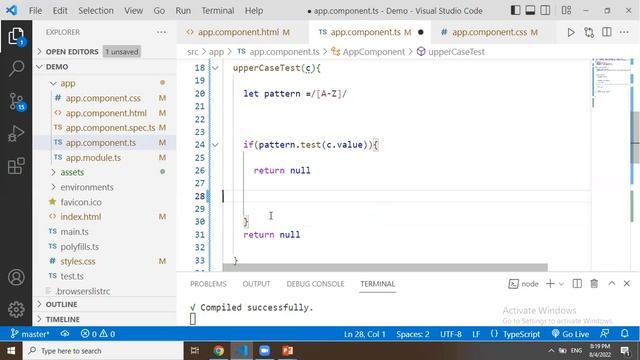
Task: Fold the if block at line 24
Action: 215,145
